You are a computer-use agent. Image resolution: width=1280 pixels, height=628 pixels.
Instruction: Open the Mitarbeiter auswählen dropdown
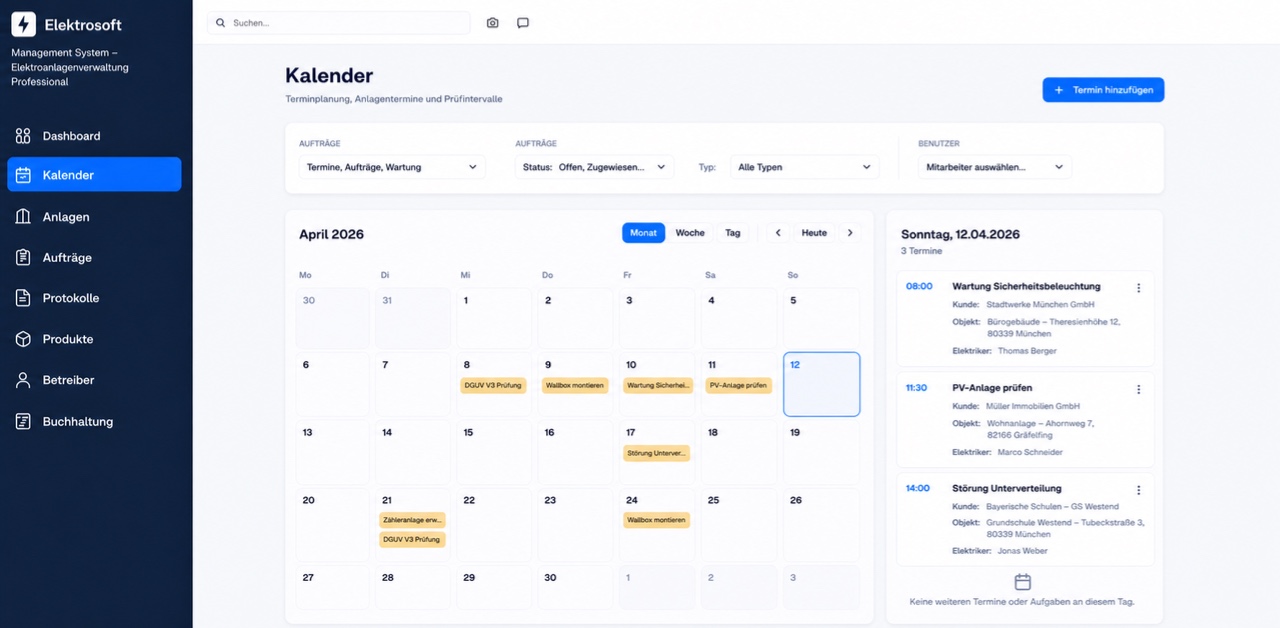(994, 167)
